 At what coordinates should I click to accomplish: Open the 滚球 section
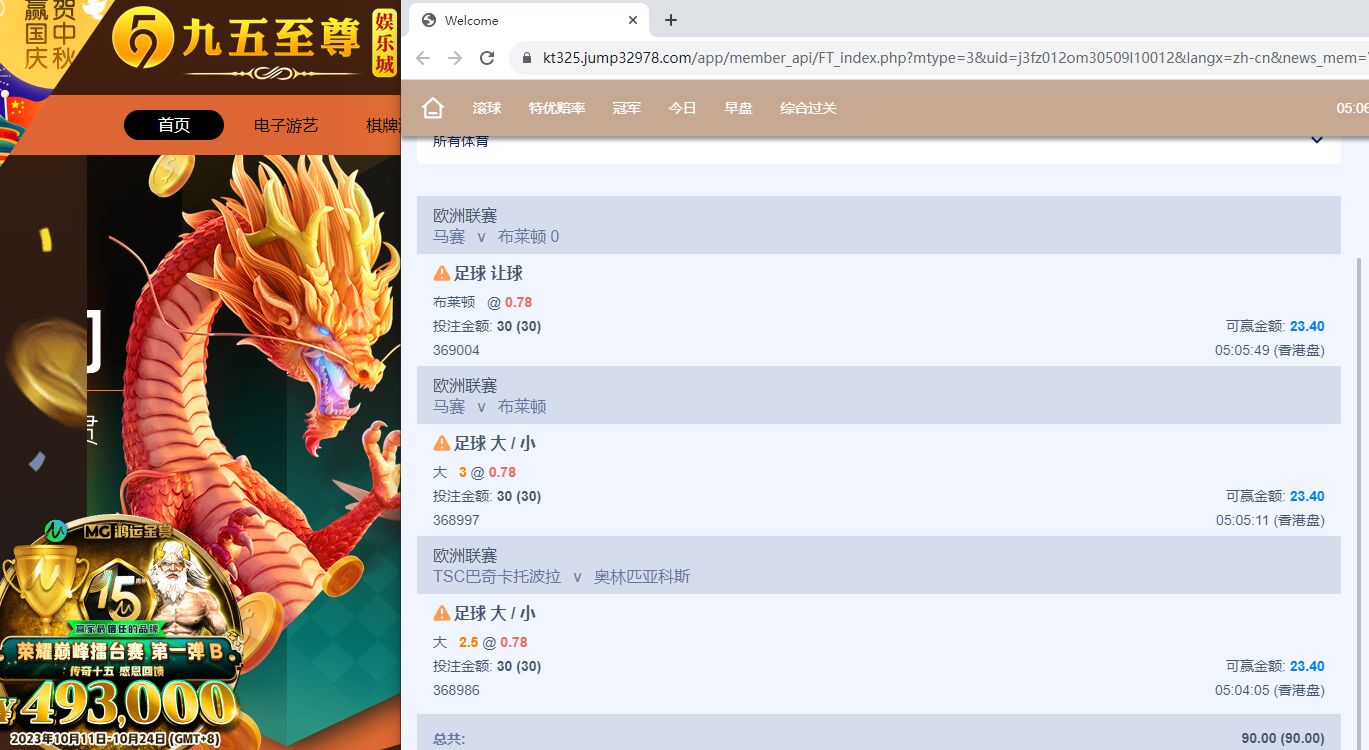pos(487,108)
